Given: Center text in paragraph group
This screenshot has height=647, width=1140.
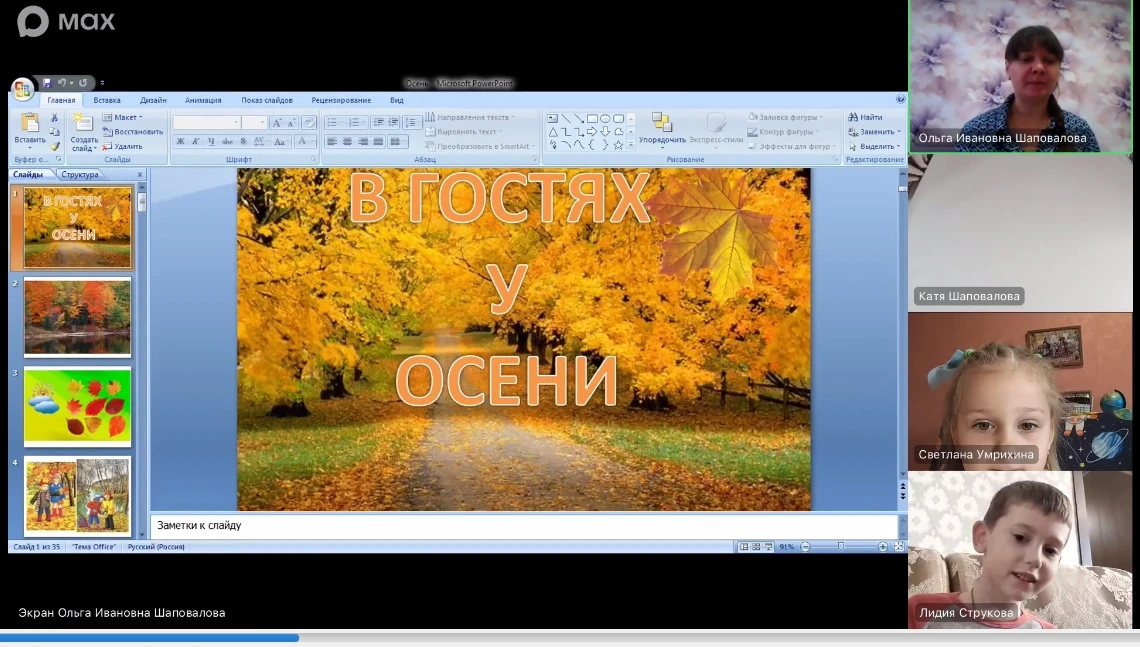Looking at the screenshot, I should (348, 142).
